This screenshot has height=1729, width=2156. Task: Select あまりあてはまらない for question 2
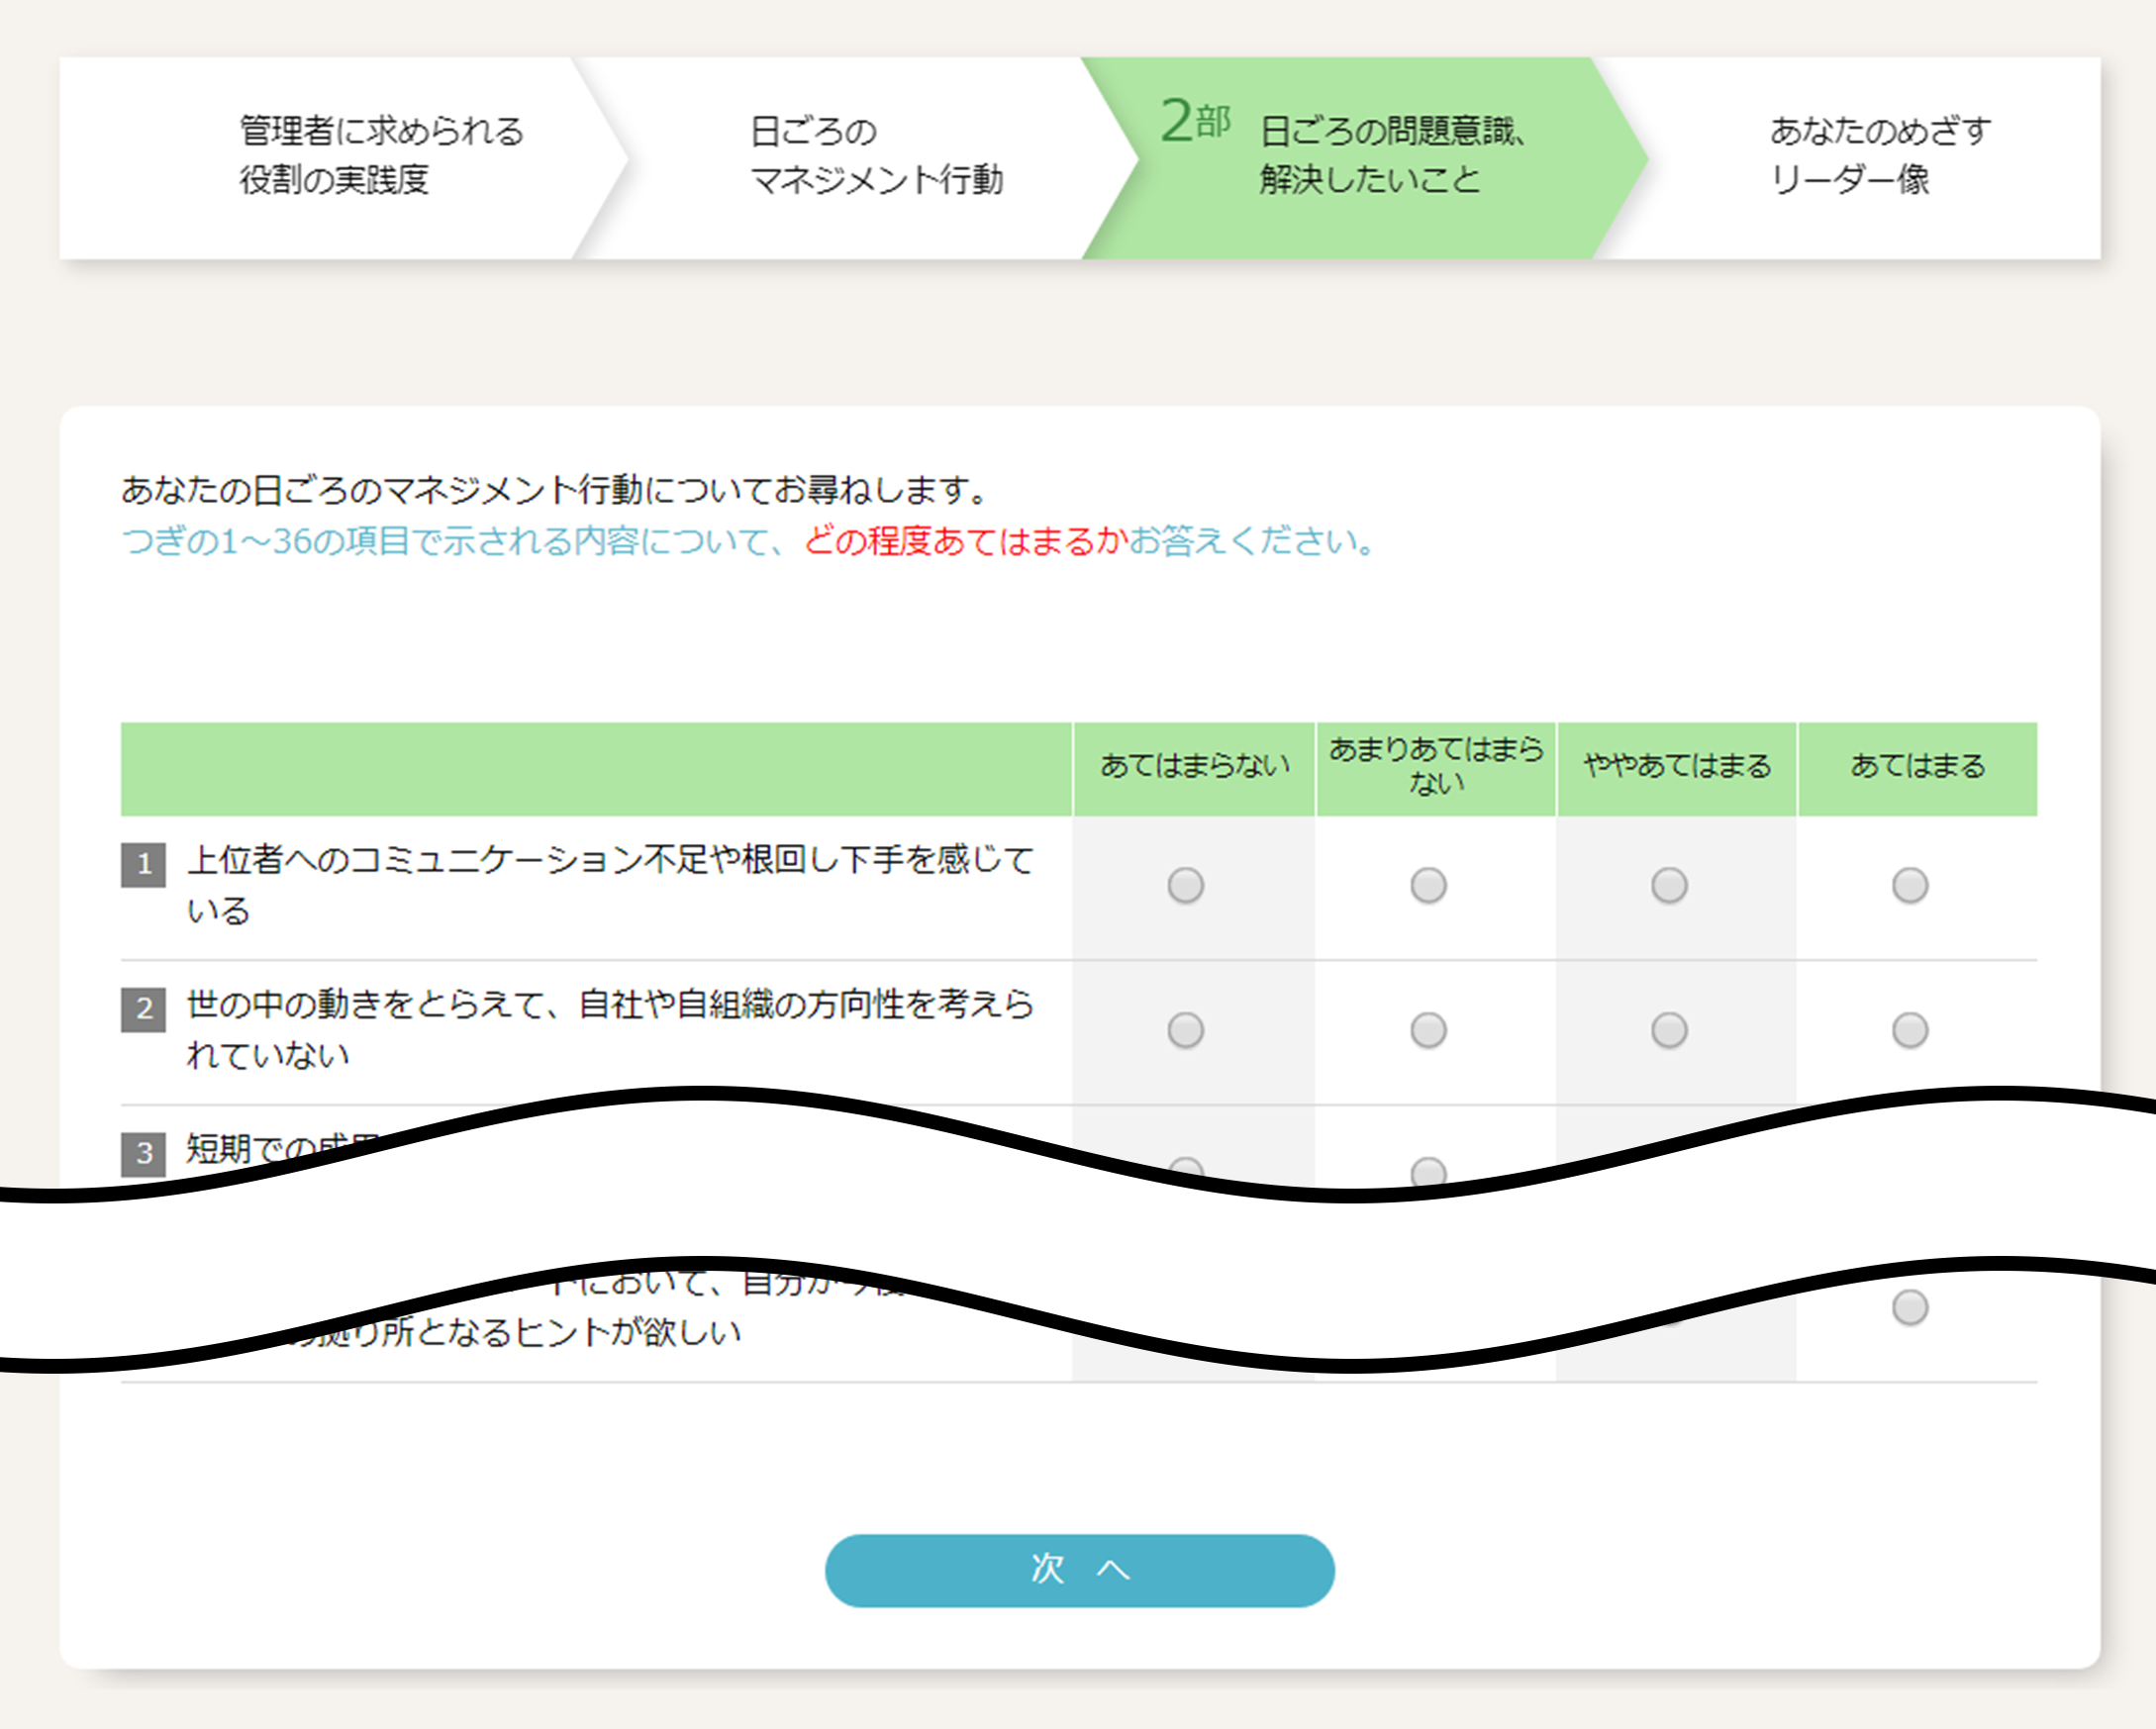[1428, 1030]
